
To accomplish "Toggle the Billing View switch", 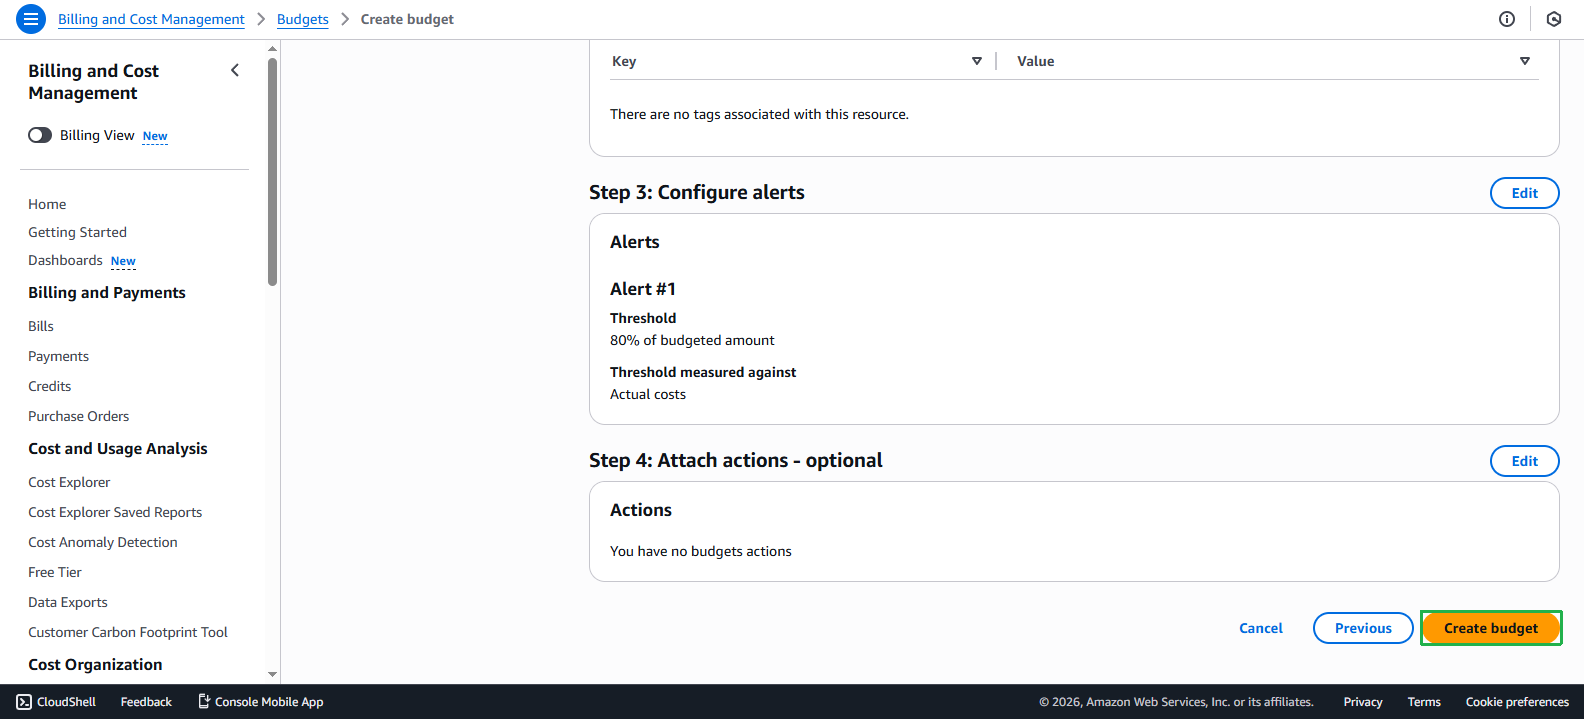I will (x=40, y=135).
